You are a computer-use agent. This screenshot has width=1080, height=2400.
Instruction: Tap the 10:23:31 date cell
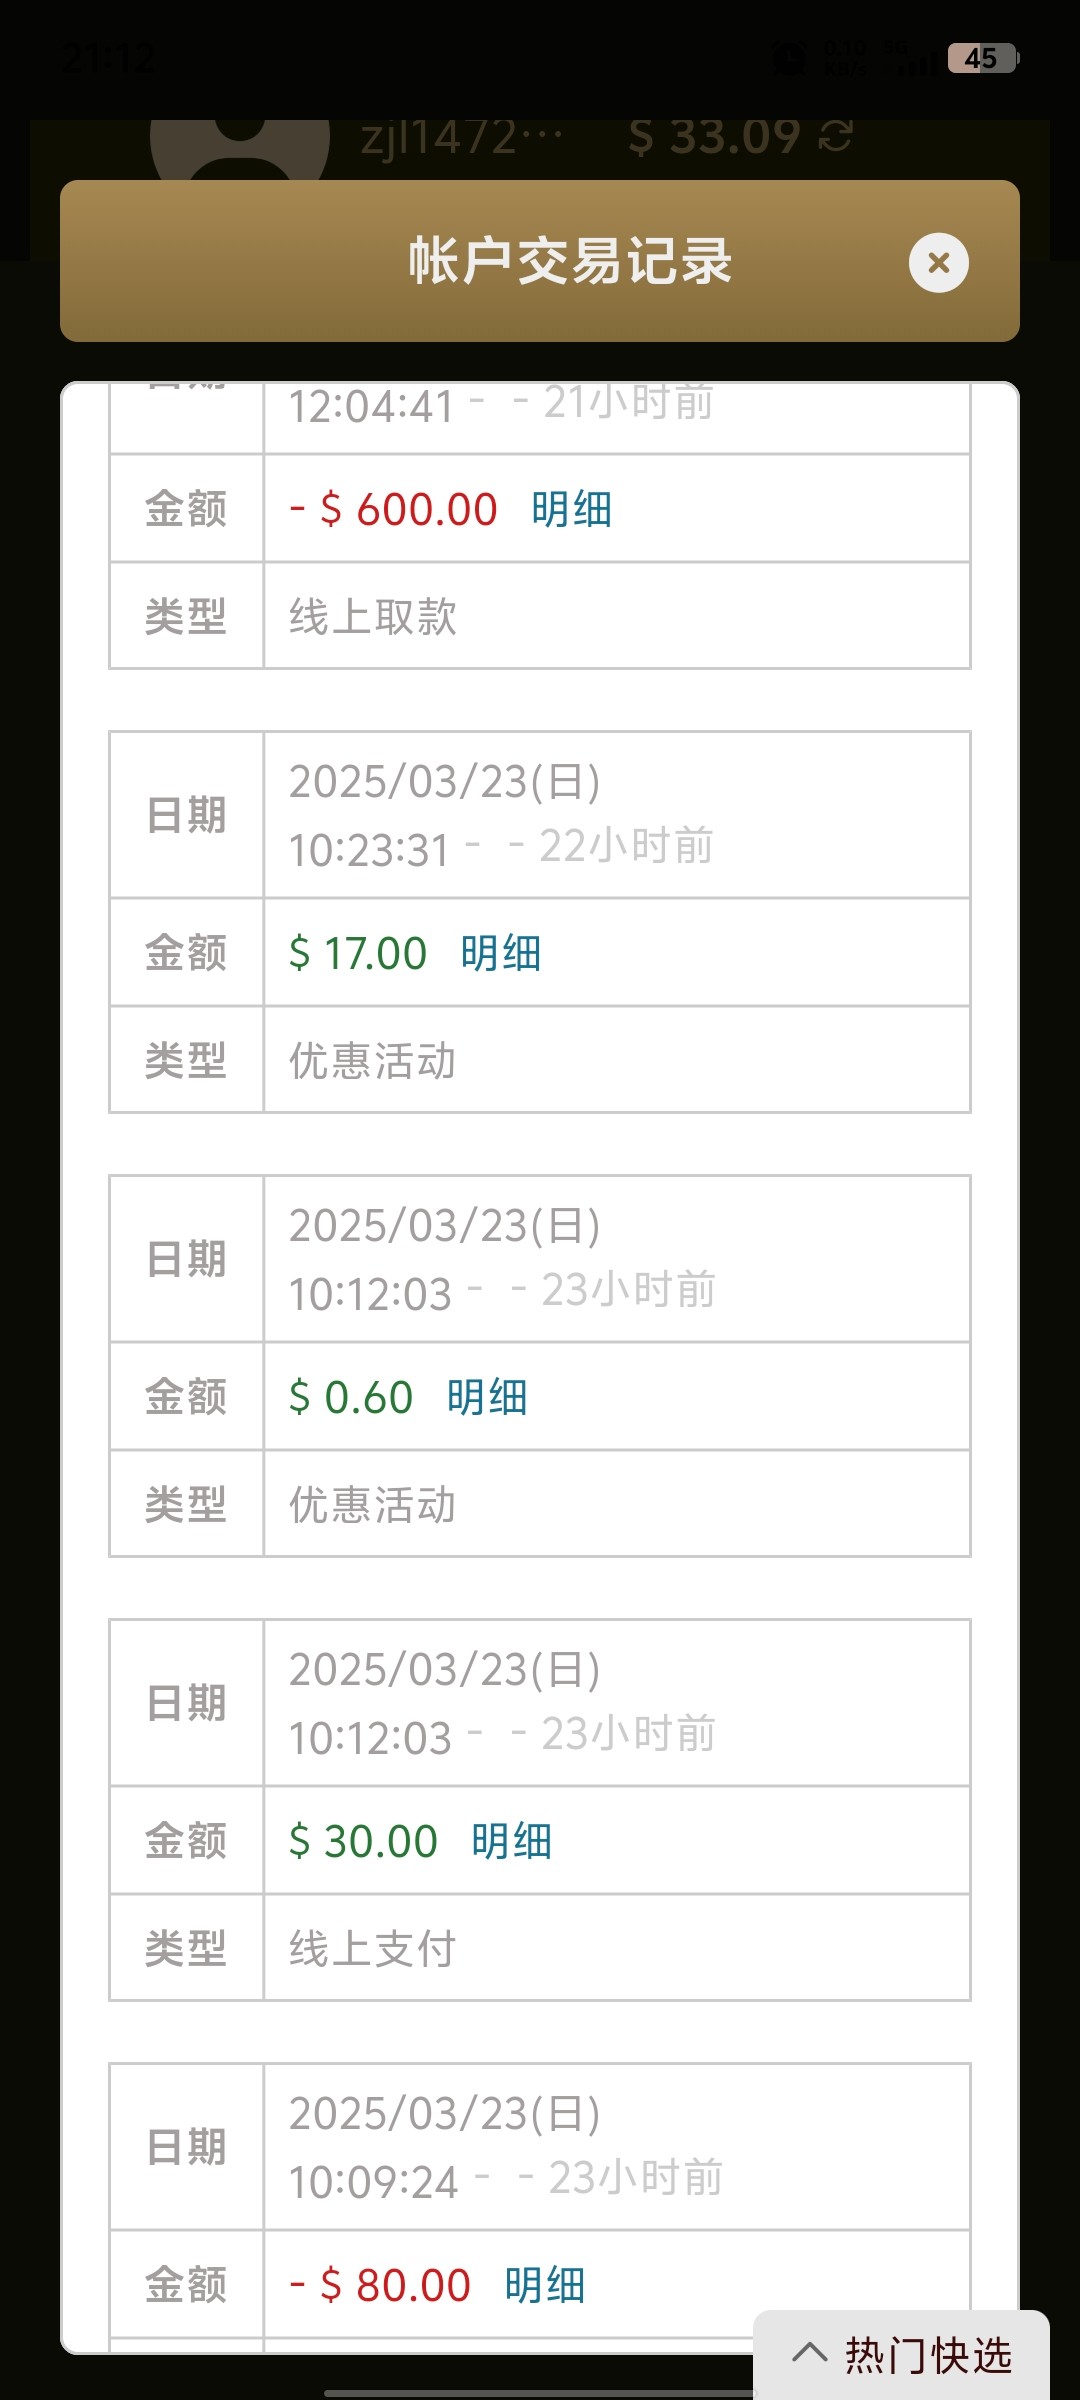[x=616, y=816]
